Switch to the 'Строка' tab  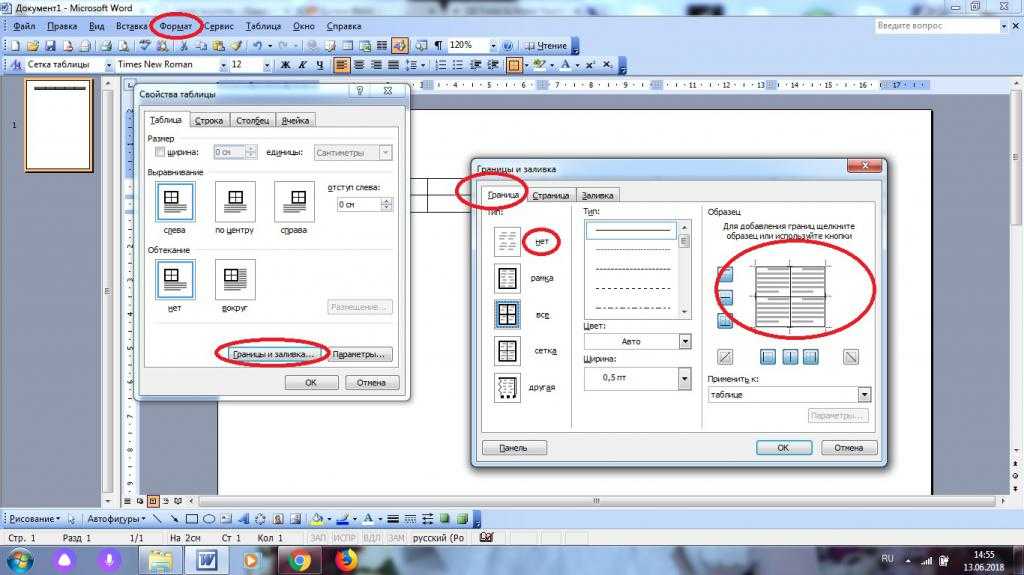tap(209, 121)
